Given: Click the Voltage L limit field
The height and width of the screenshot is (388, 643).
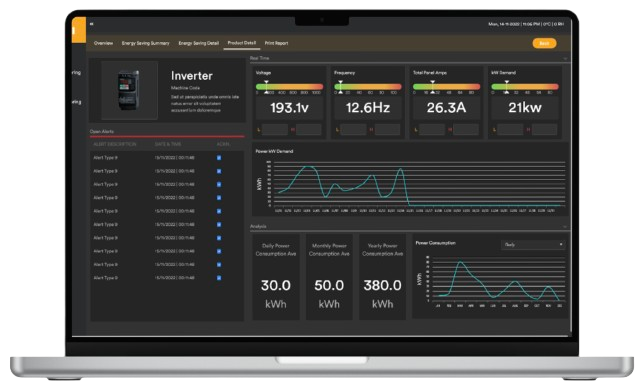Looking at the screenshot, I should pos(275,130).
